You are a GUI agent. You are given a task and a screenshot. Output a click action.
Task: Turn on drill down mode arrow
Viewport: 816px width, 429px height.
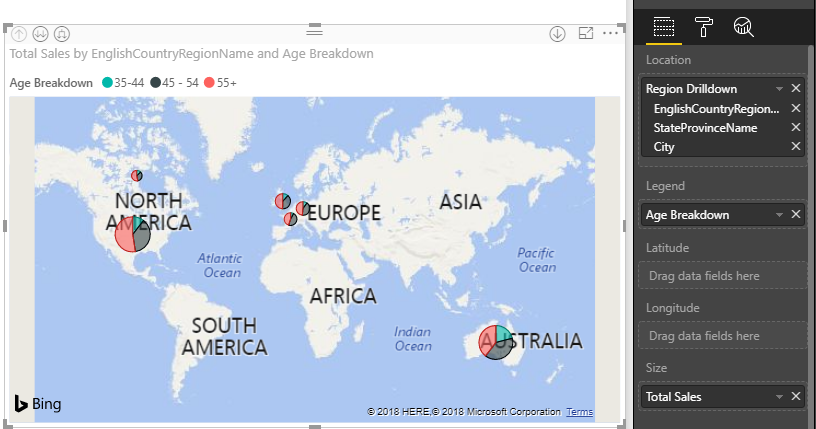coord(557,34)
